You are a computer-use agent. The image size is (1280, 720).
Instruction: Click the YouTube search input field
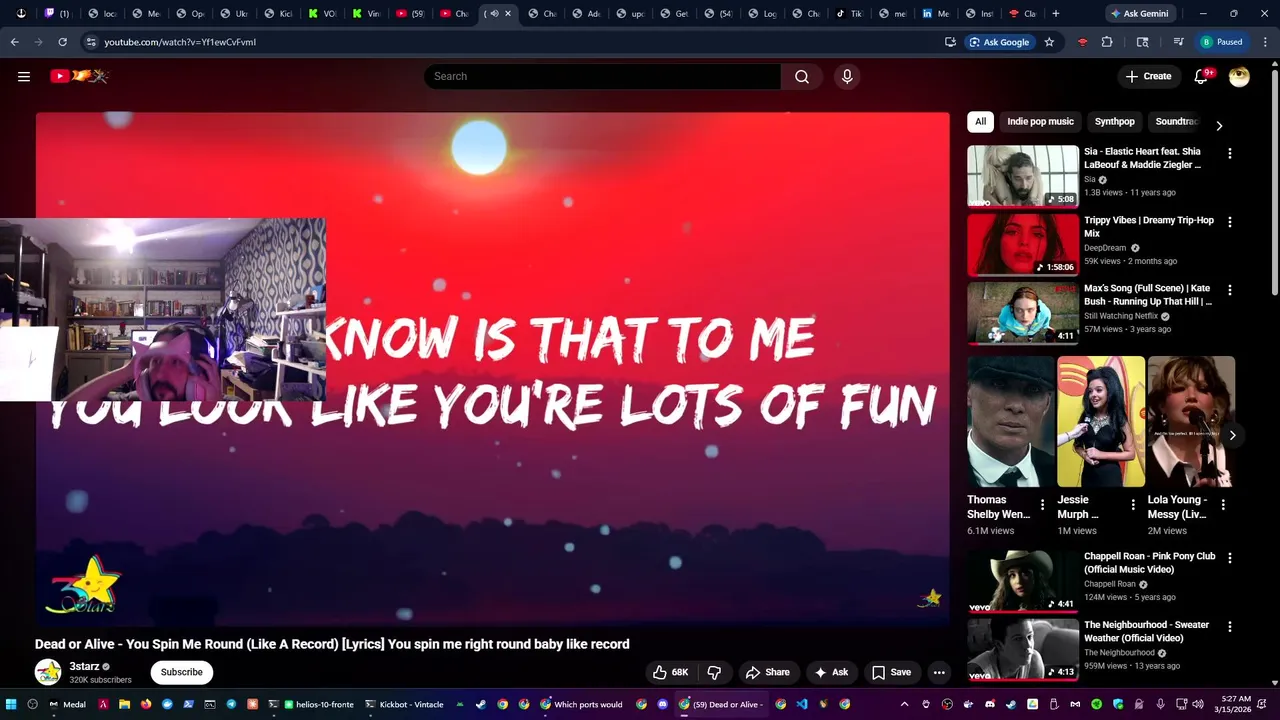[x=602, y=76]
